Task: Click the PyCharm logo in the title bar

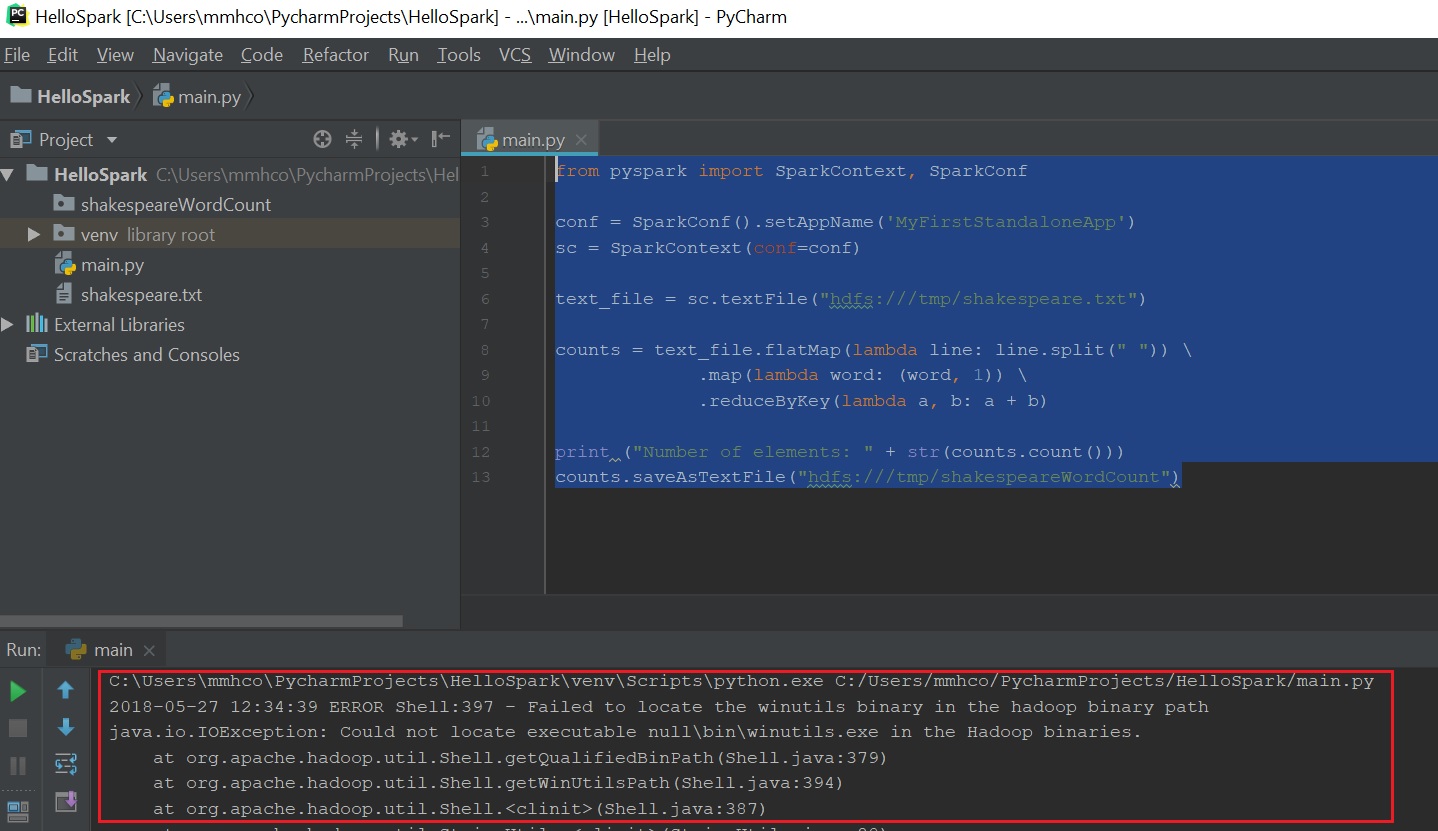Action: (14, 16)
